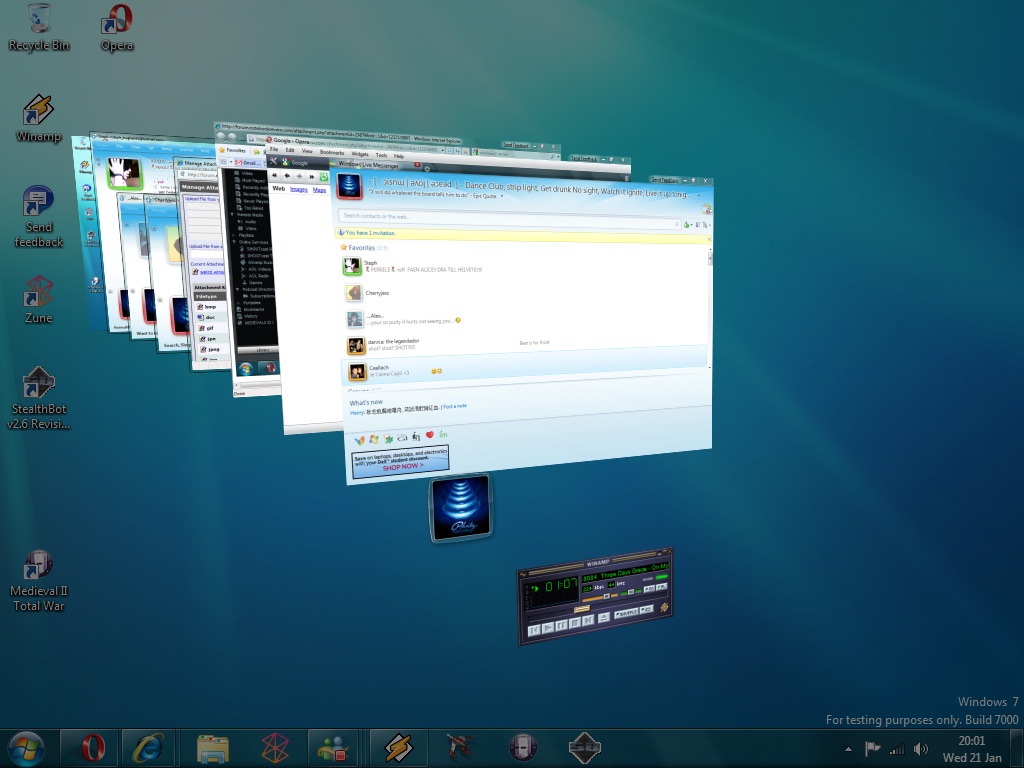Open the Windows Start orb
Screen dimensions: 1024x768
(x=26, y=748)
